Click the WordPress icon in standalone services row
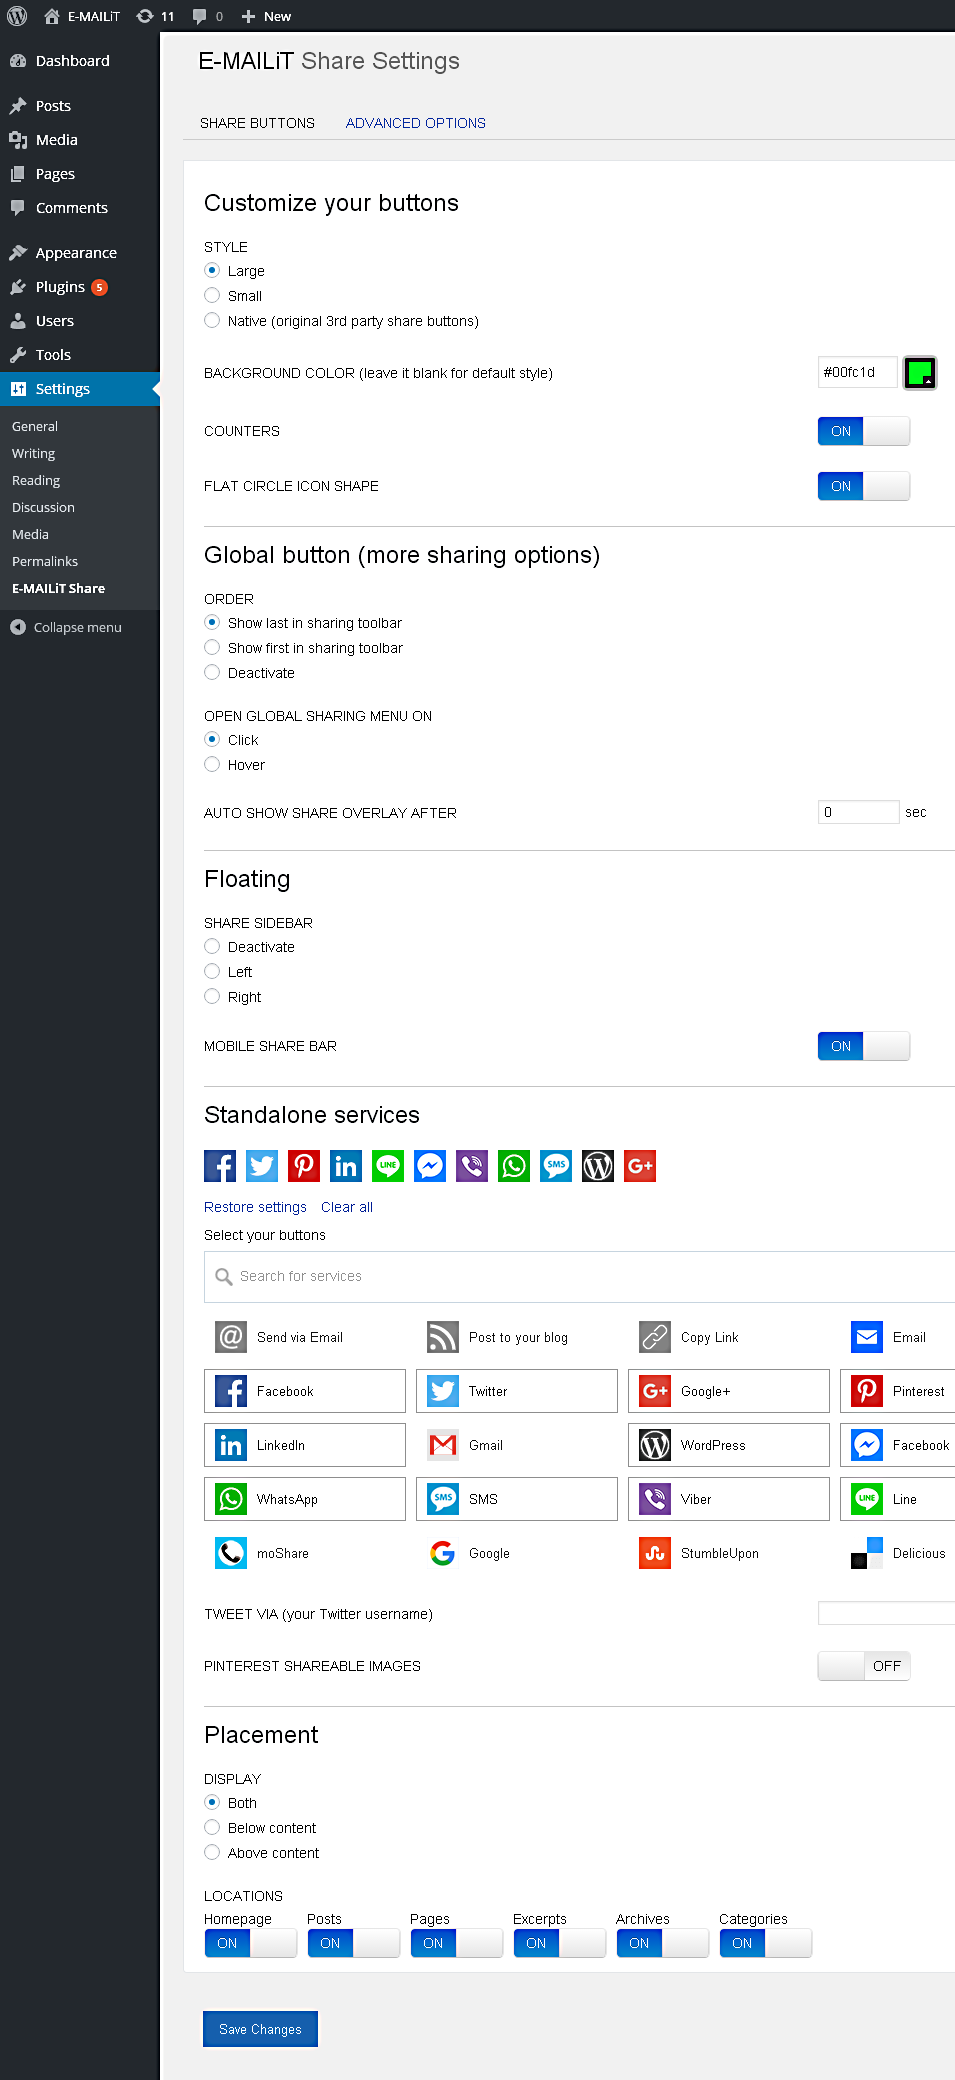The height and width of the screenshot is (2080, 955). (598, 1166)
